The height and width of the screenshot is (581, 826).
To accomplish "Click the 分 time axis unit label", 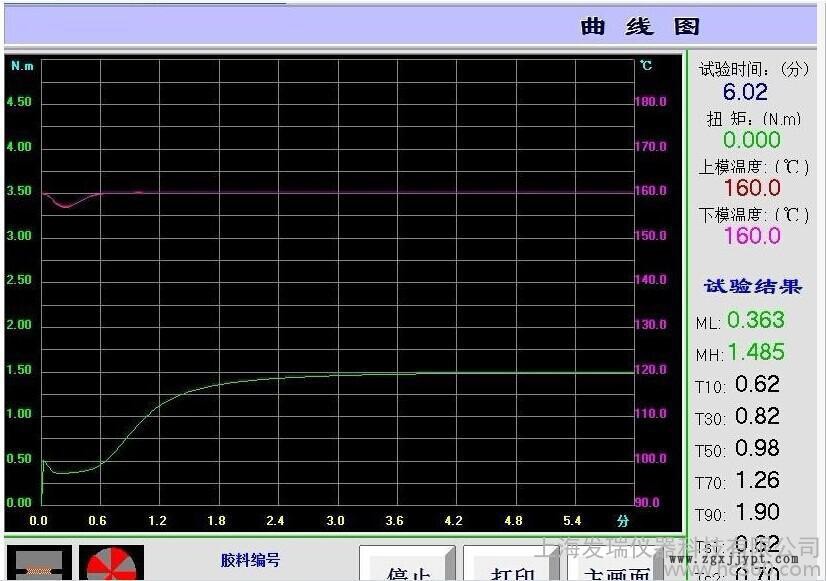I will point(623,521).
